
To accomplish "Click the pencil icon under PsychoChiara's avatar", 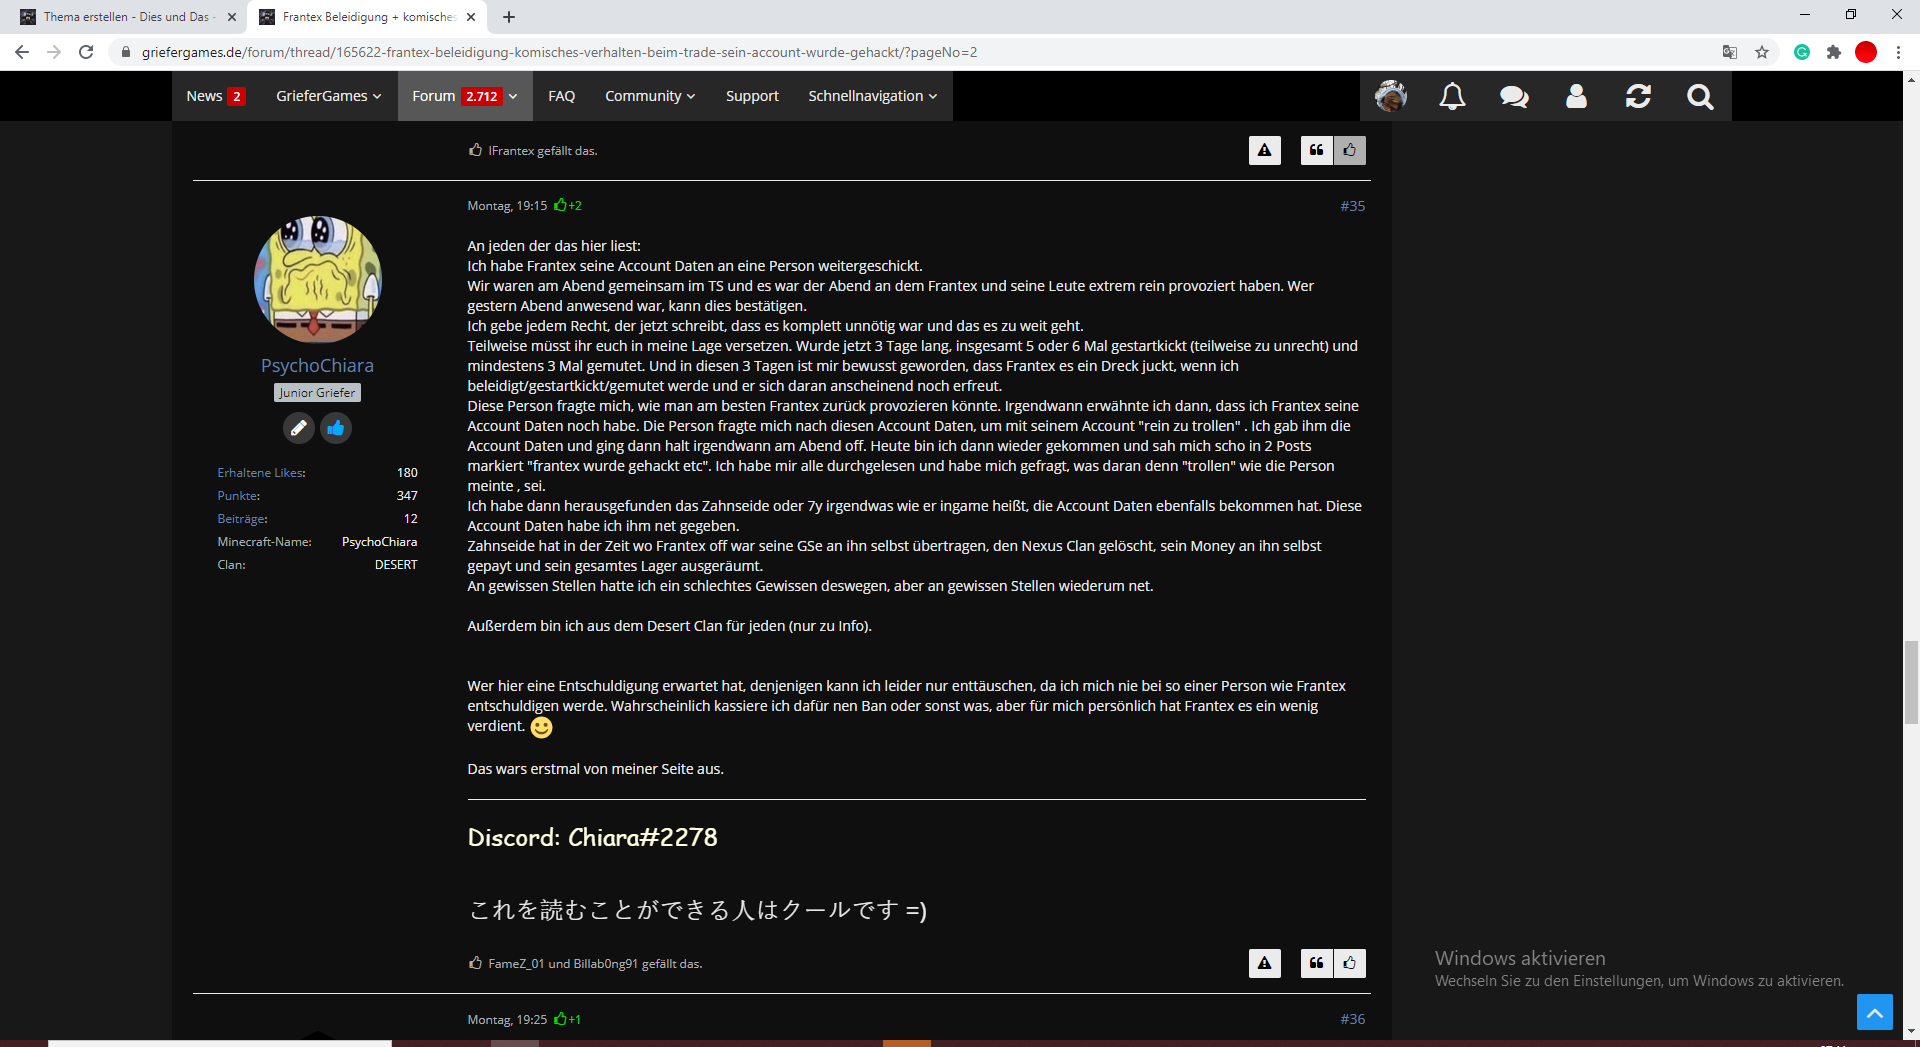I will (x=298, y=428).
